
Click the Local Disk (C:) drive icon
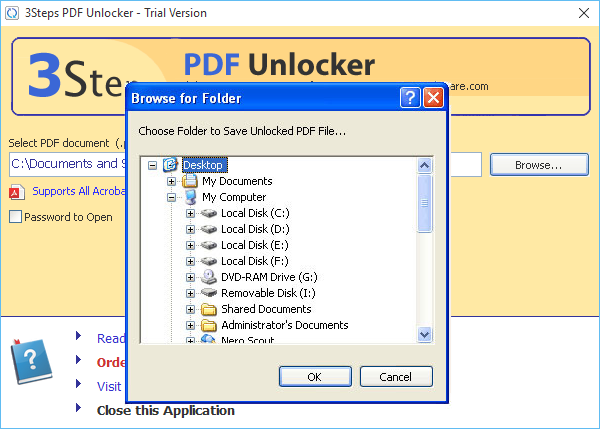[x=209, y=213]
